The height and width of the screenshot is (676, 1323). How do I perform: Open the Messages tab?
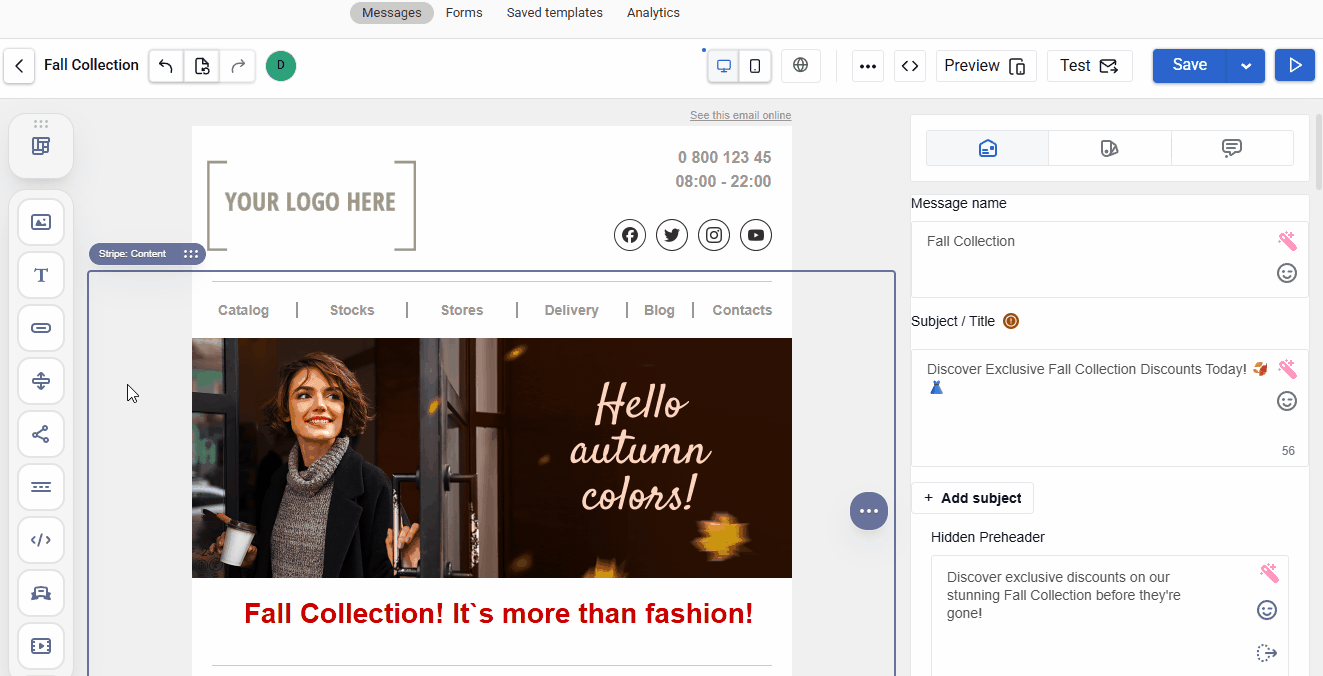coord(392,13)
